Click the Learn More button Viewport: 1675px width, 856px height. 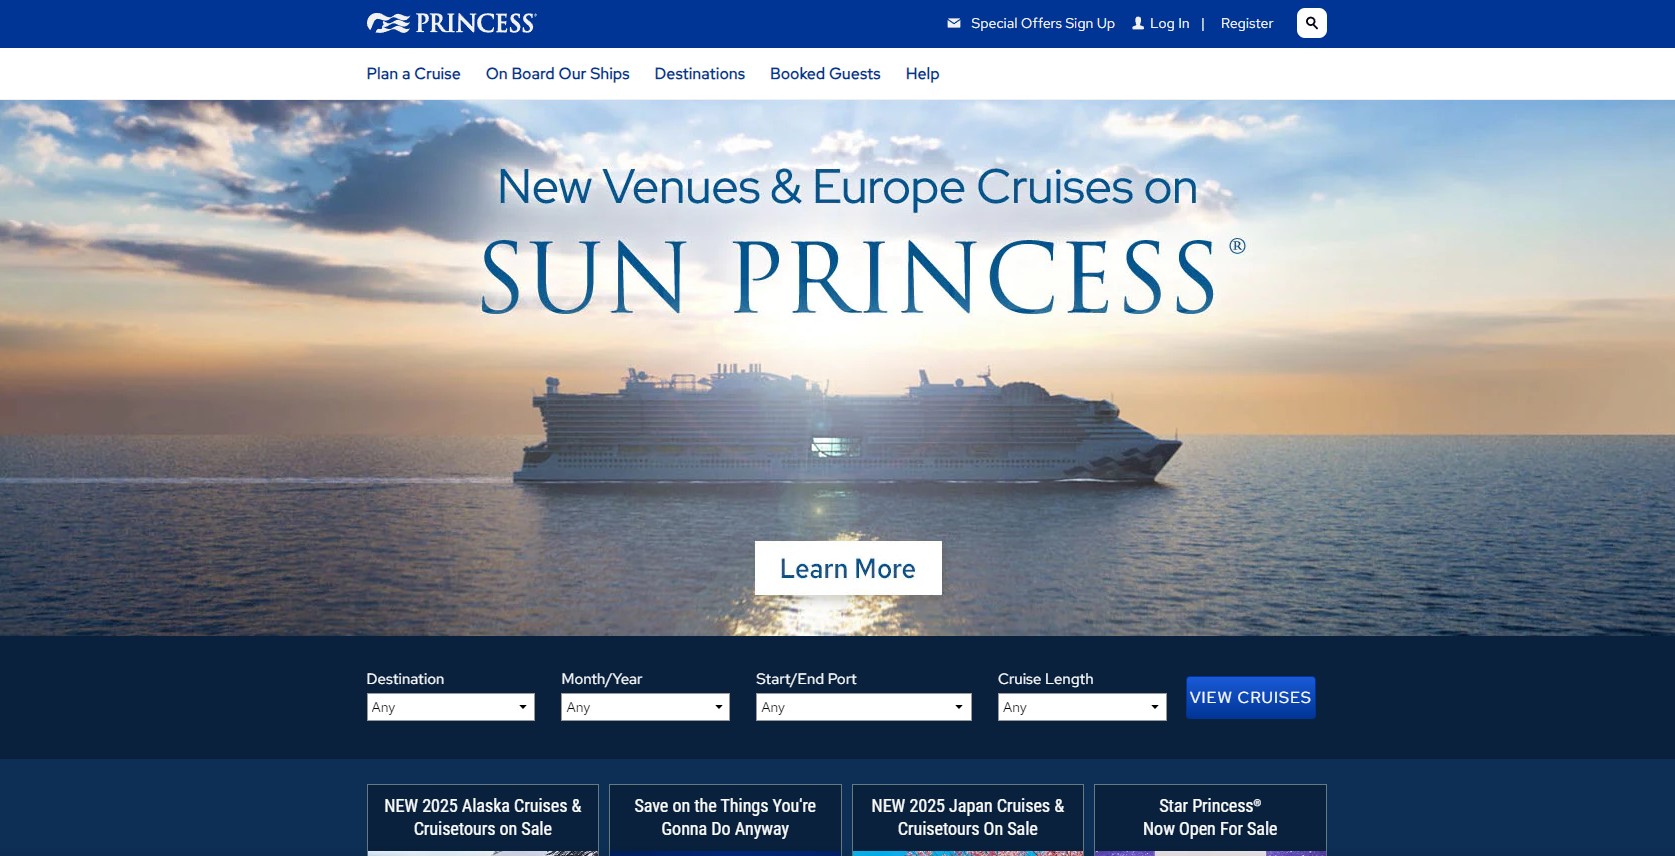tap(848, 568)
